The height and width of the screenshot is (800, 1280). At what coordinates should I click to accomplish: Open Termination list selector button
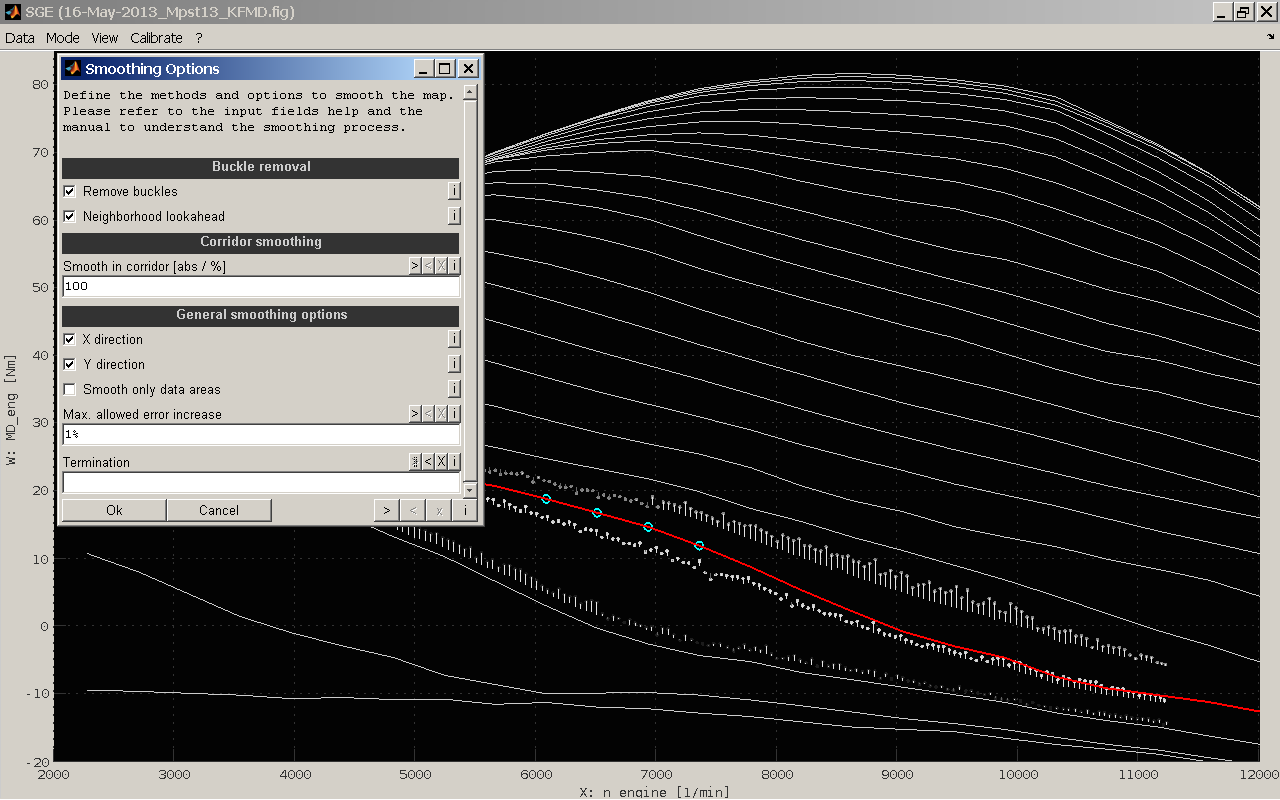(415, 462)
